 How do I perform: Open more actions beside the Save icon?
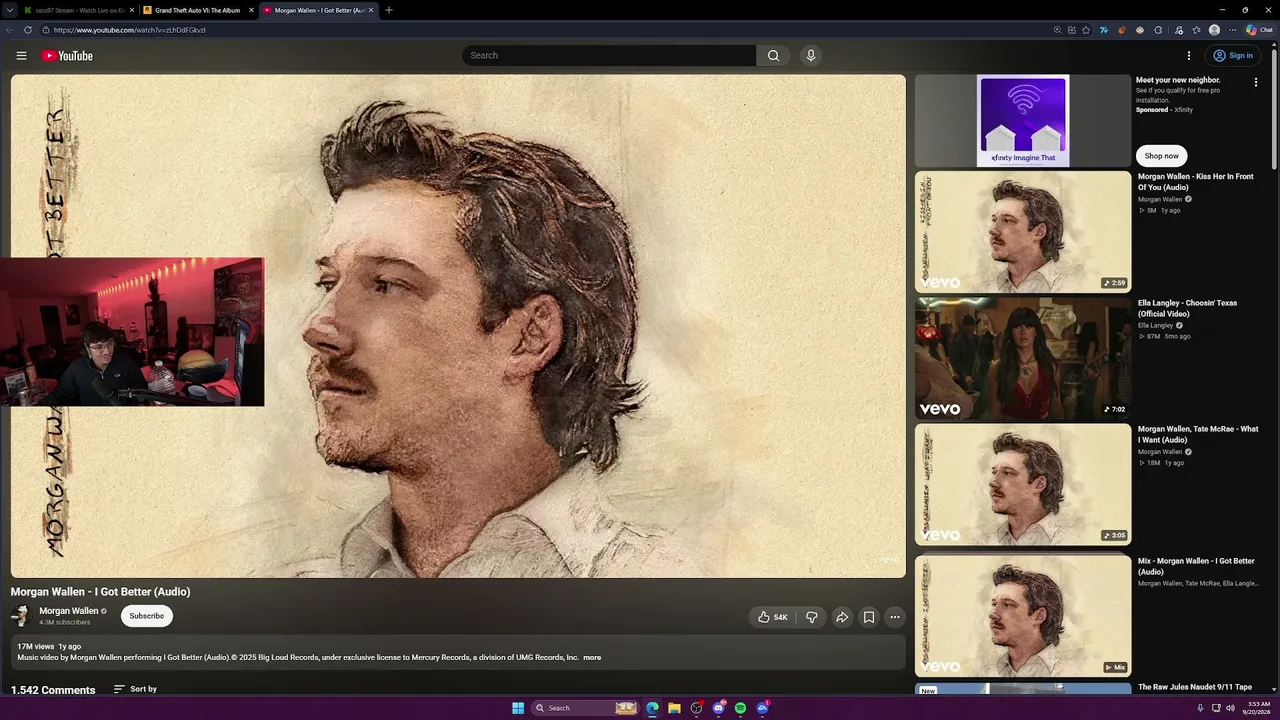click(x=895, y=617)
